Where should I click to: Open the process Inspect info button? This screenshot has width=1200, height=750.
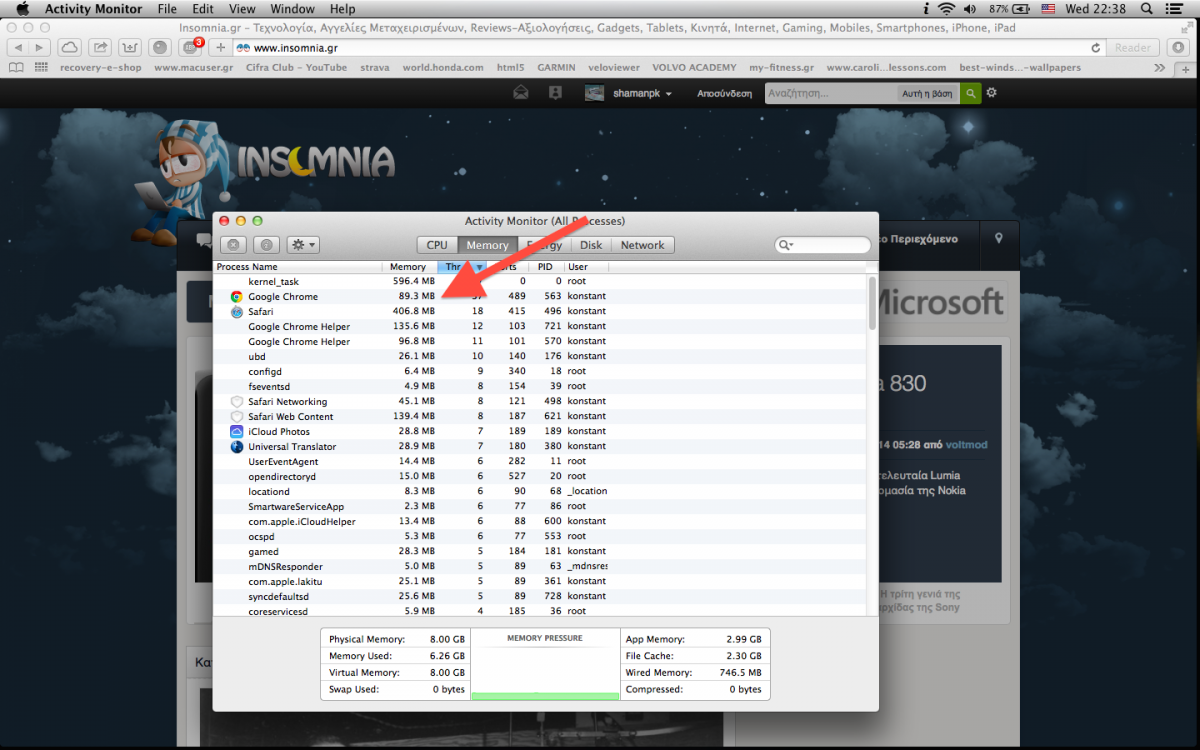pos(265,244)
